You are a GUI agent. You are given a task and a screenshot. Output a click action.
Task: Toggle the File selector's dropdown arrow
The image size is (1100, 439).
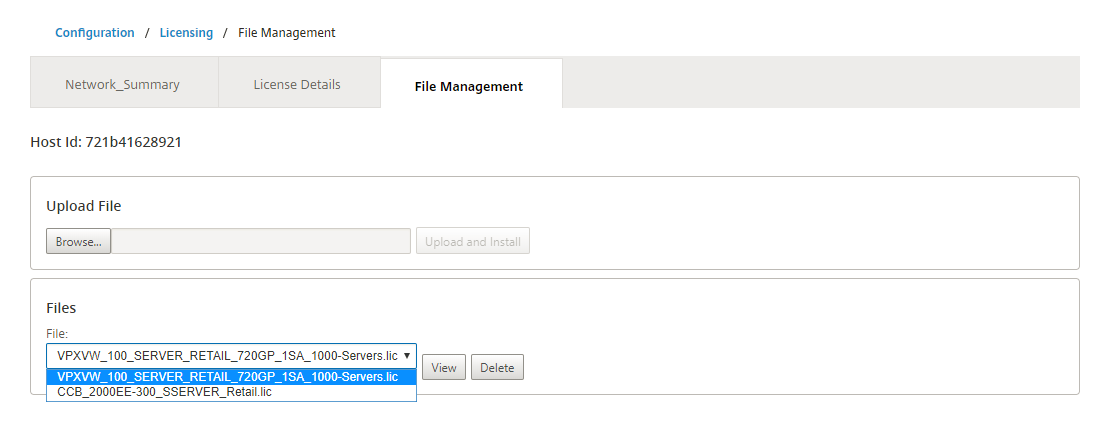[x=407, y=356]
